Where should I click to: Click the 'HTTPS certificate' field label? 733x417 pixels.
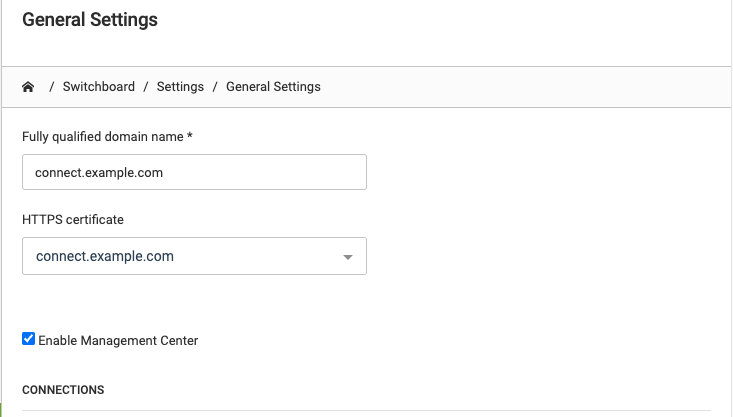pyautogui.click(x=73, y=219)
